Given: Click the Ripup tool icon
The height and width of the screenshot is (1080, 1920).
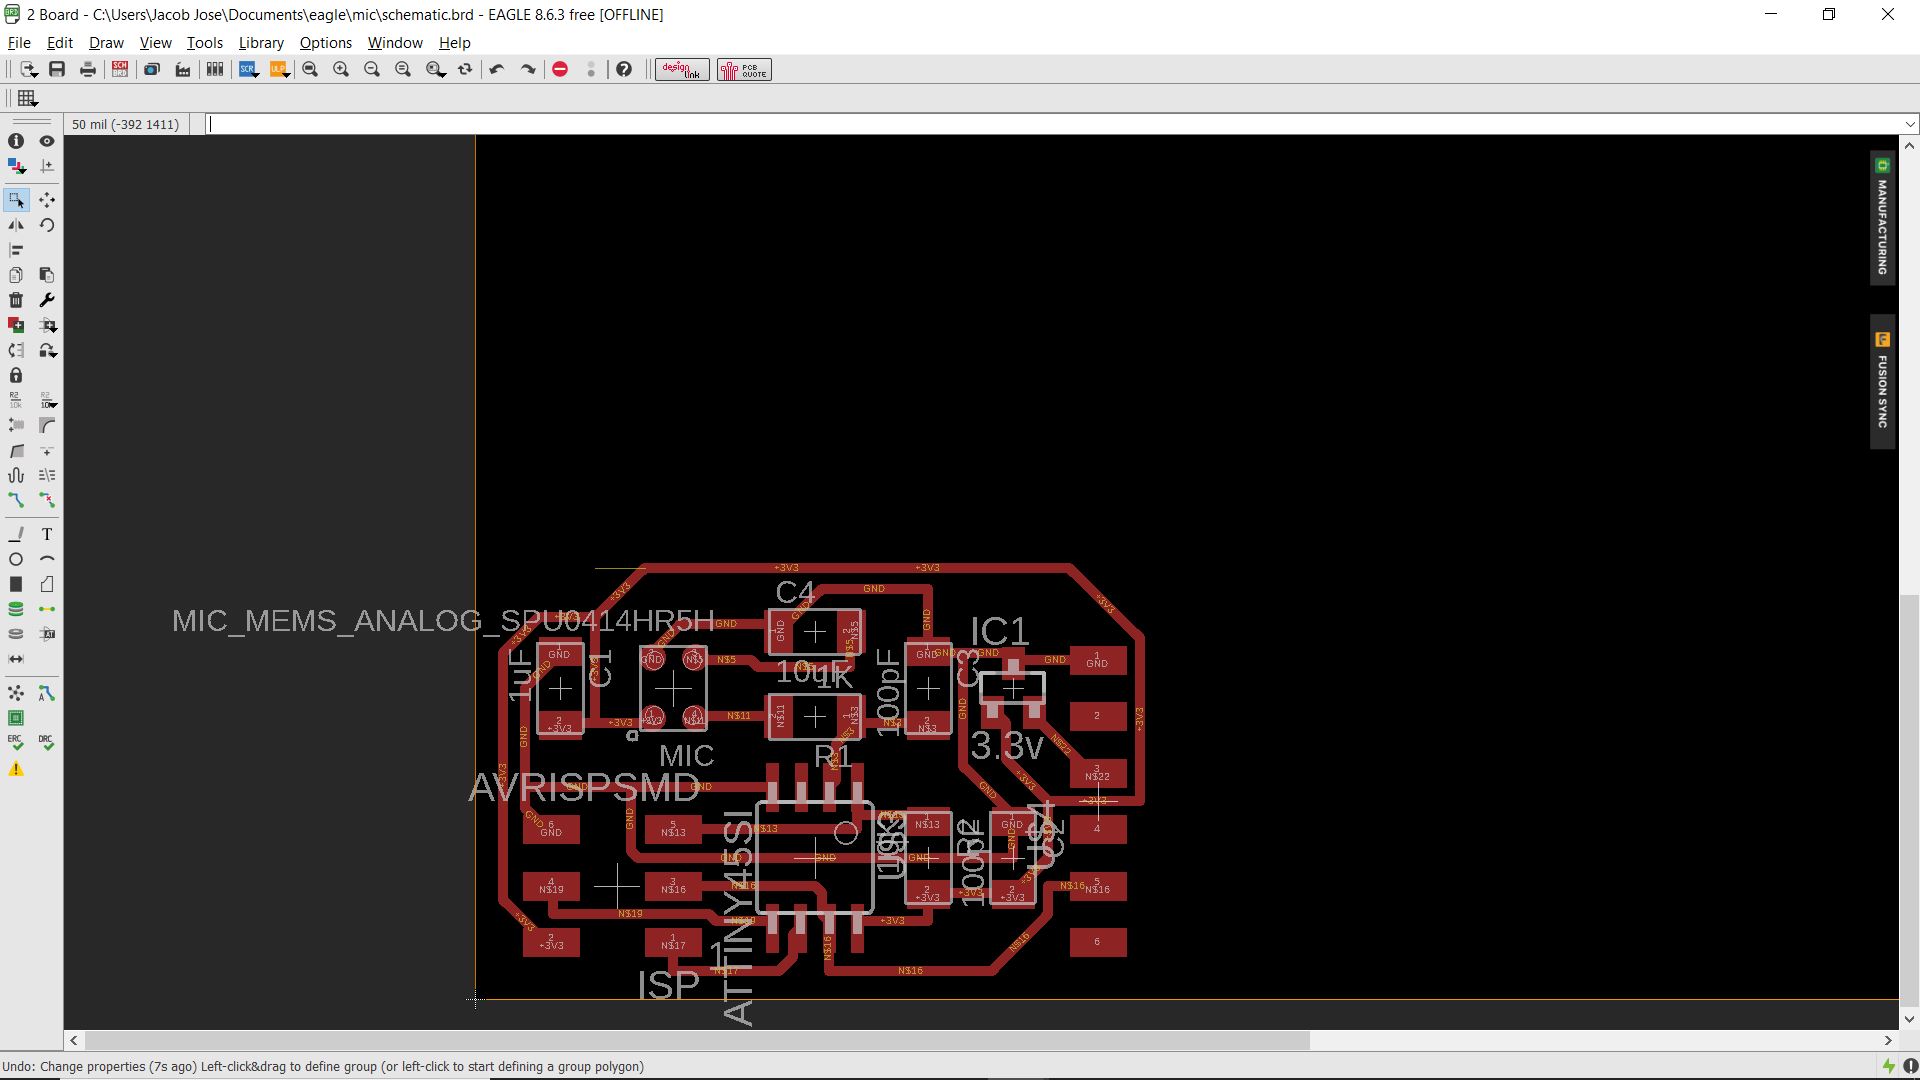Looking at the screenshot, I should (46, 500).
